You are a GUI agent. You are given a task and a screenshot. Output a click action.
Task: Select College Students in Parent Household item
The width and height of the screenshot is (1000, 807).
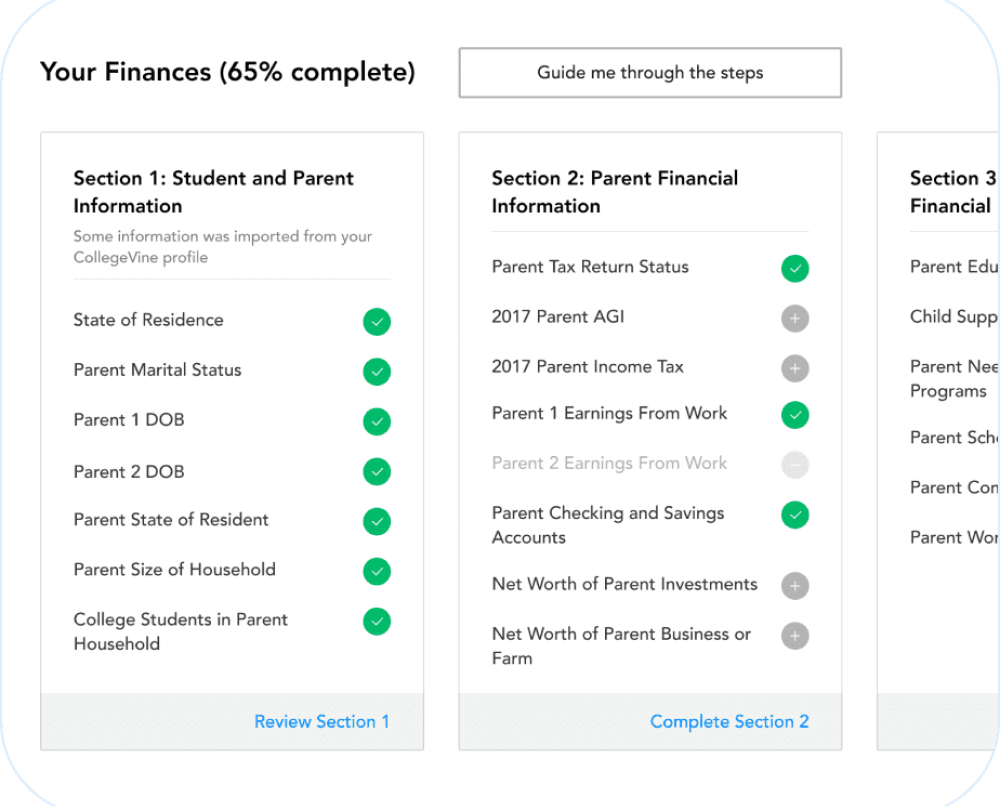180,632
